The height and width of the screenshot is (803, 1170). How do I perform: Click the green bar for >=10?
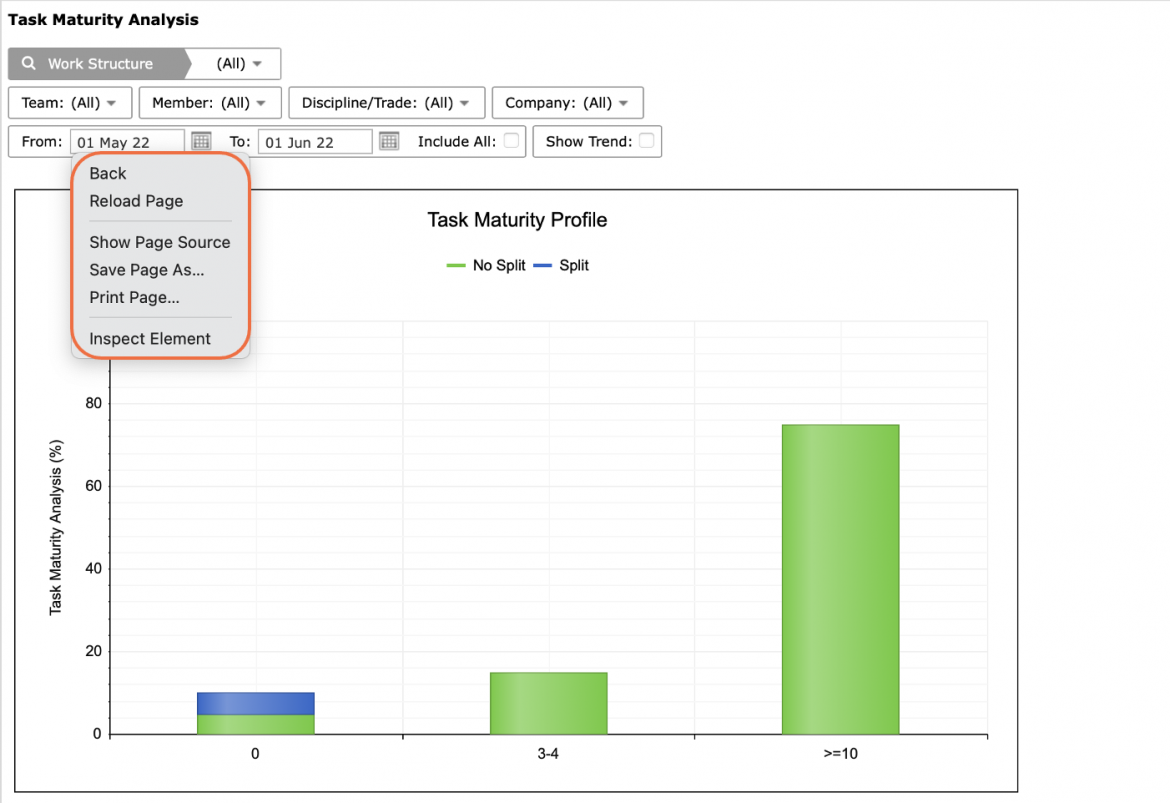tap(840, 580)
